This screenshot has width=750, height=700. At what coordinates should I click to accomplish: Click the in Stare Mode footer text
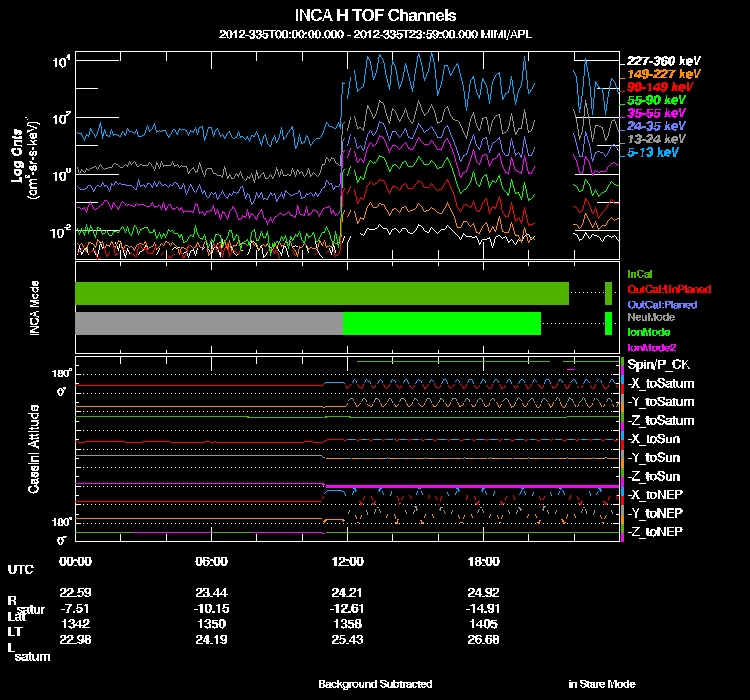601,684
